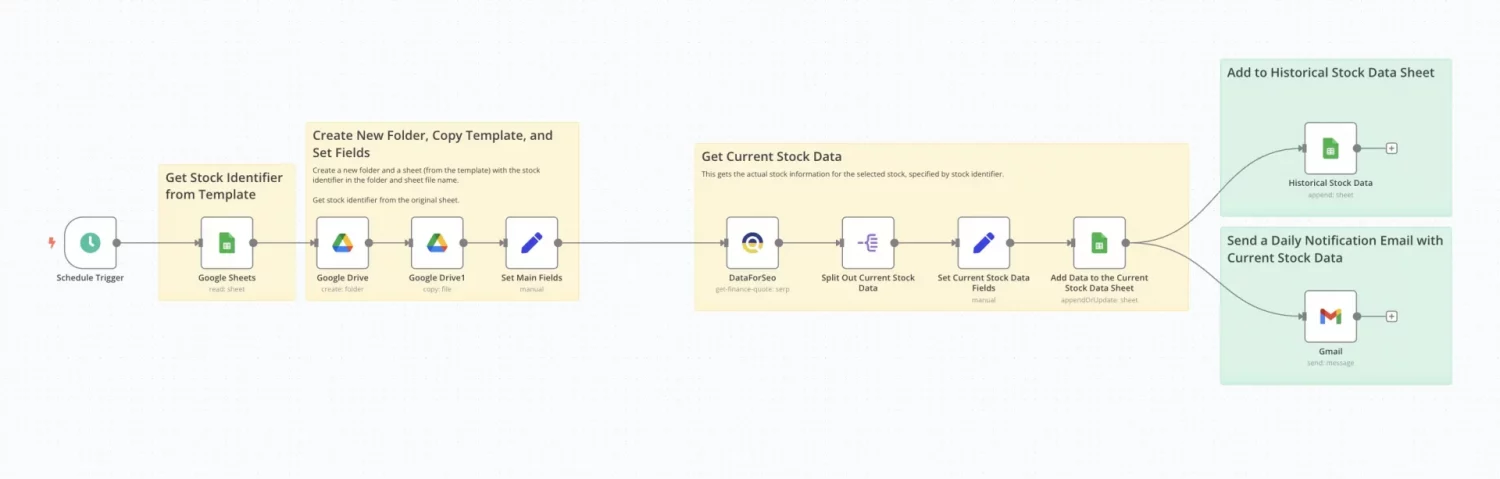The height and width of the screenshot is (479, 1500).
Task: Select 'Send a Daily Notification Email' note heading
Action: (x=1335, y=249)
